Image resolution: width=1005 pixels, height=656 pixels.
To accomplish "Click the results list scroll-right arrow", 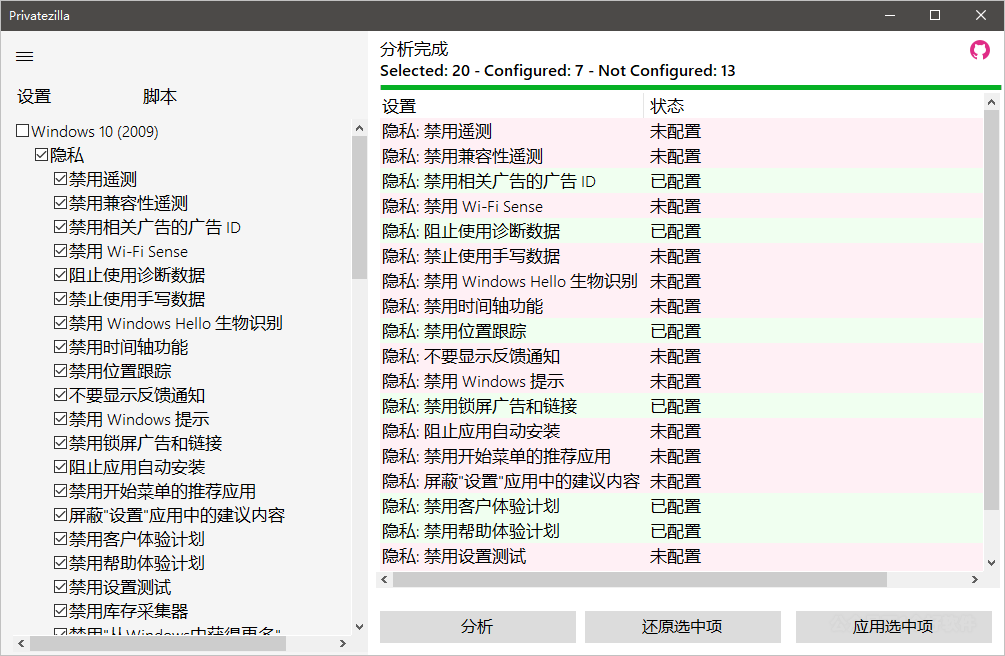I will (975, 579).
